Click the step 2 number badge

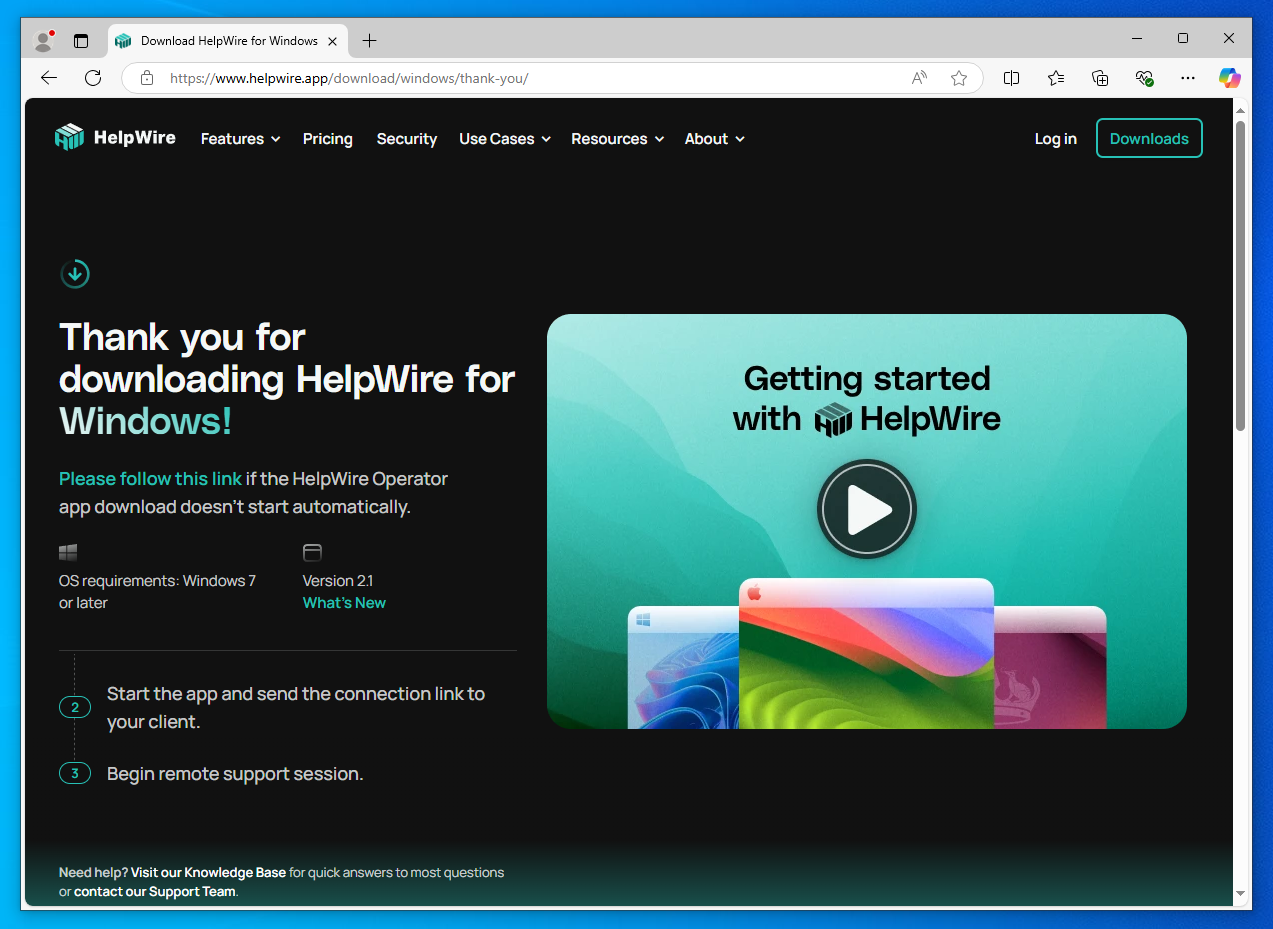click(x=75, y=708)
